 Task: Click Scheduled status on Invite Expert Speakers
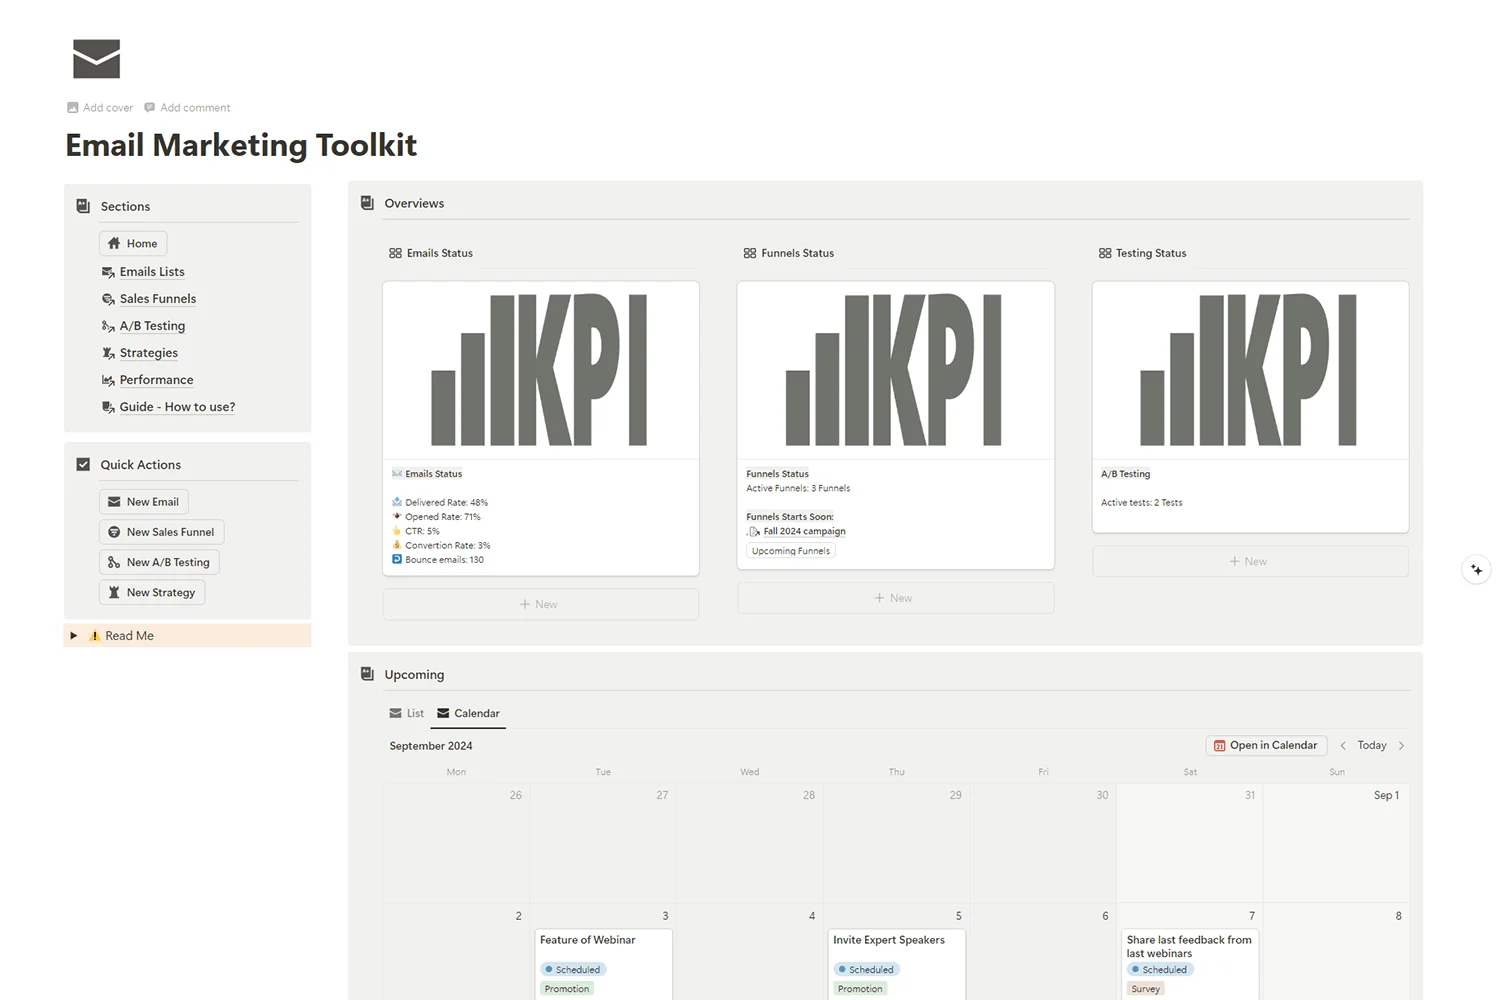click(x=866, y=969)
